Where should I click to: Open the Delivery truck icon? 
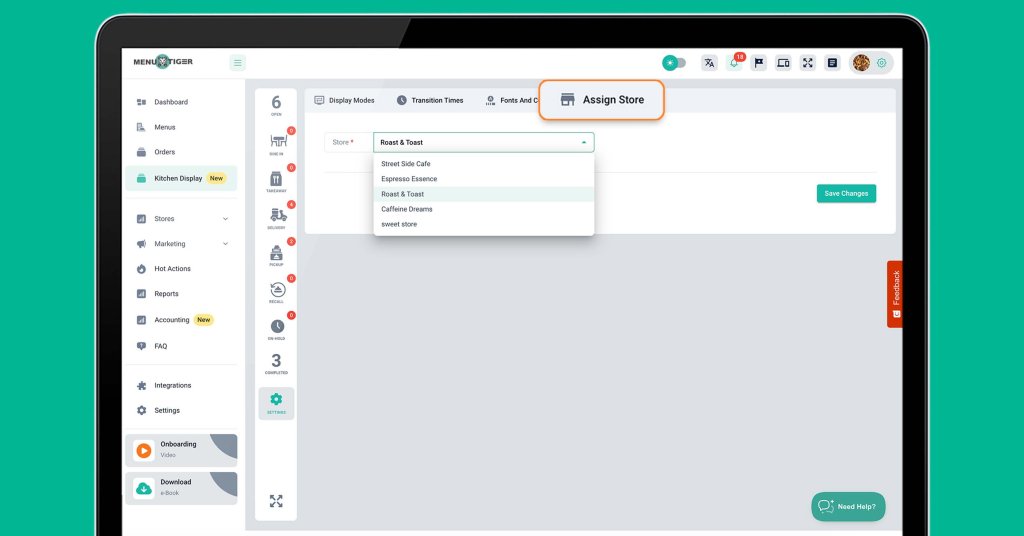tap(277, 216)
